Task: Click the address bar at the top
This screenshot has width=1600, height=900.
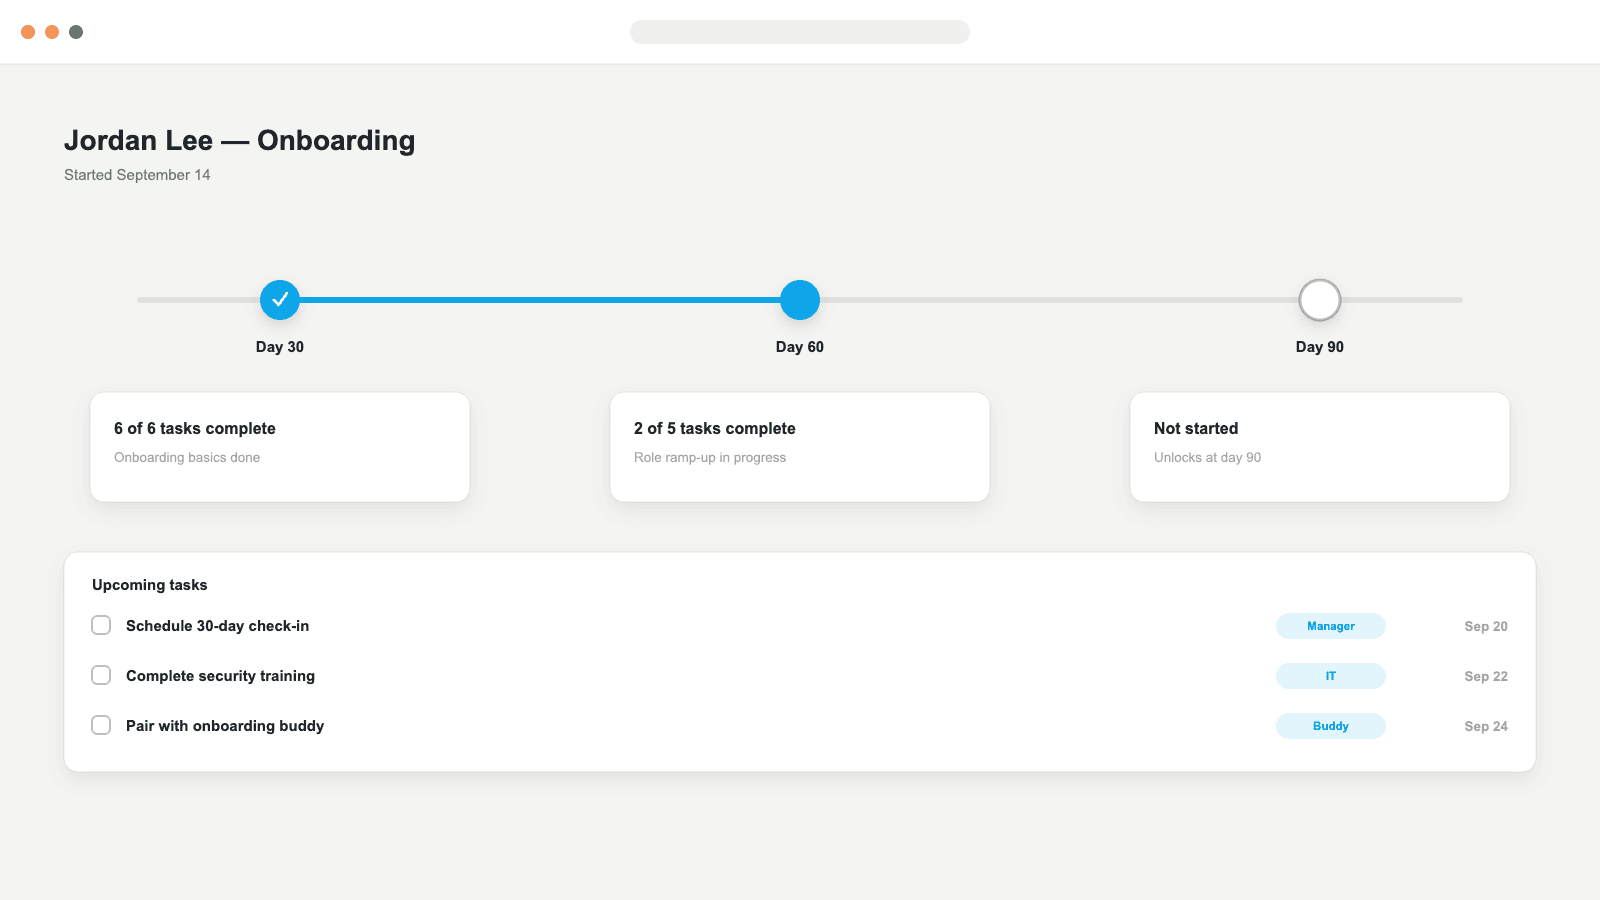Action: pos(800,32)
